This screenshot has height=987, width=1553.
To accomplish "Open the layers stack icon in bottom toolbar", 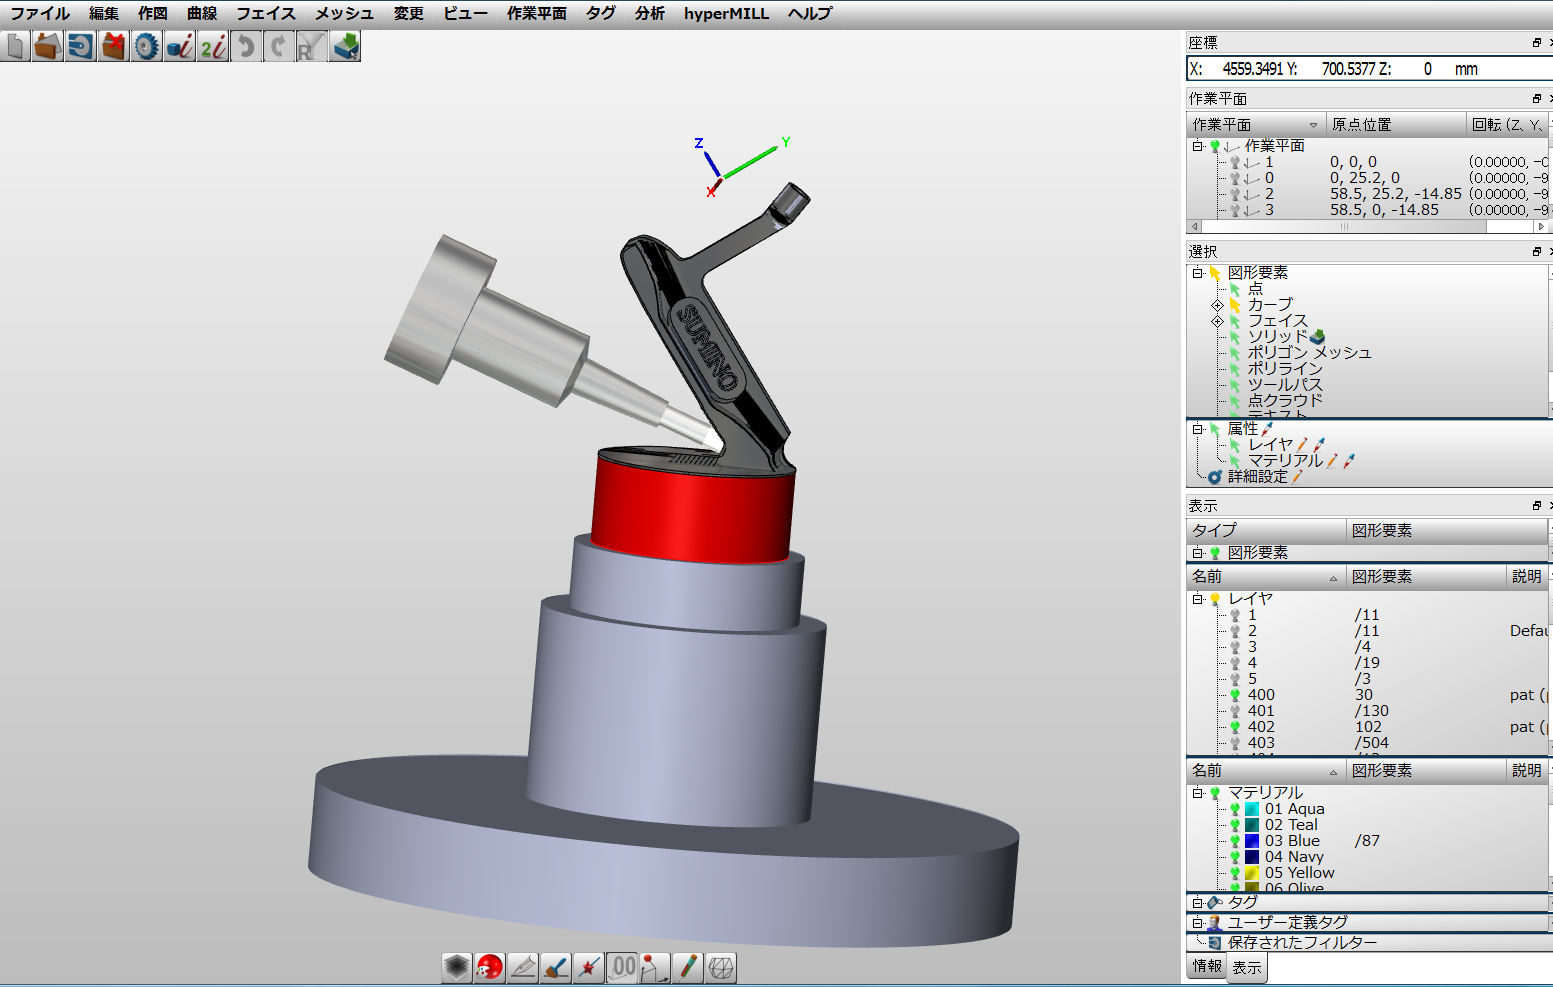I will (x=457, y=967).
